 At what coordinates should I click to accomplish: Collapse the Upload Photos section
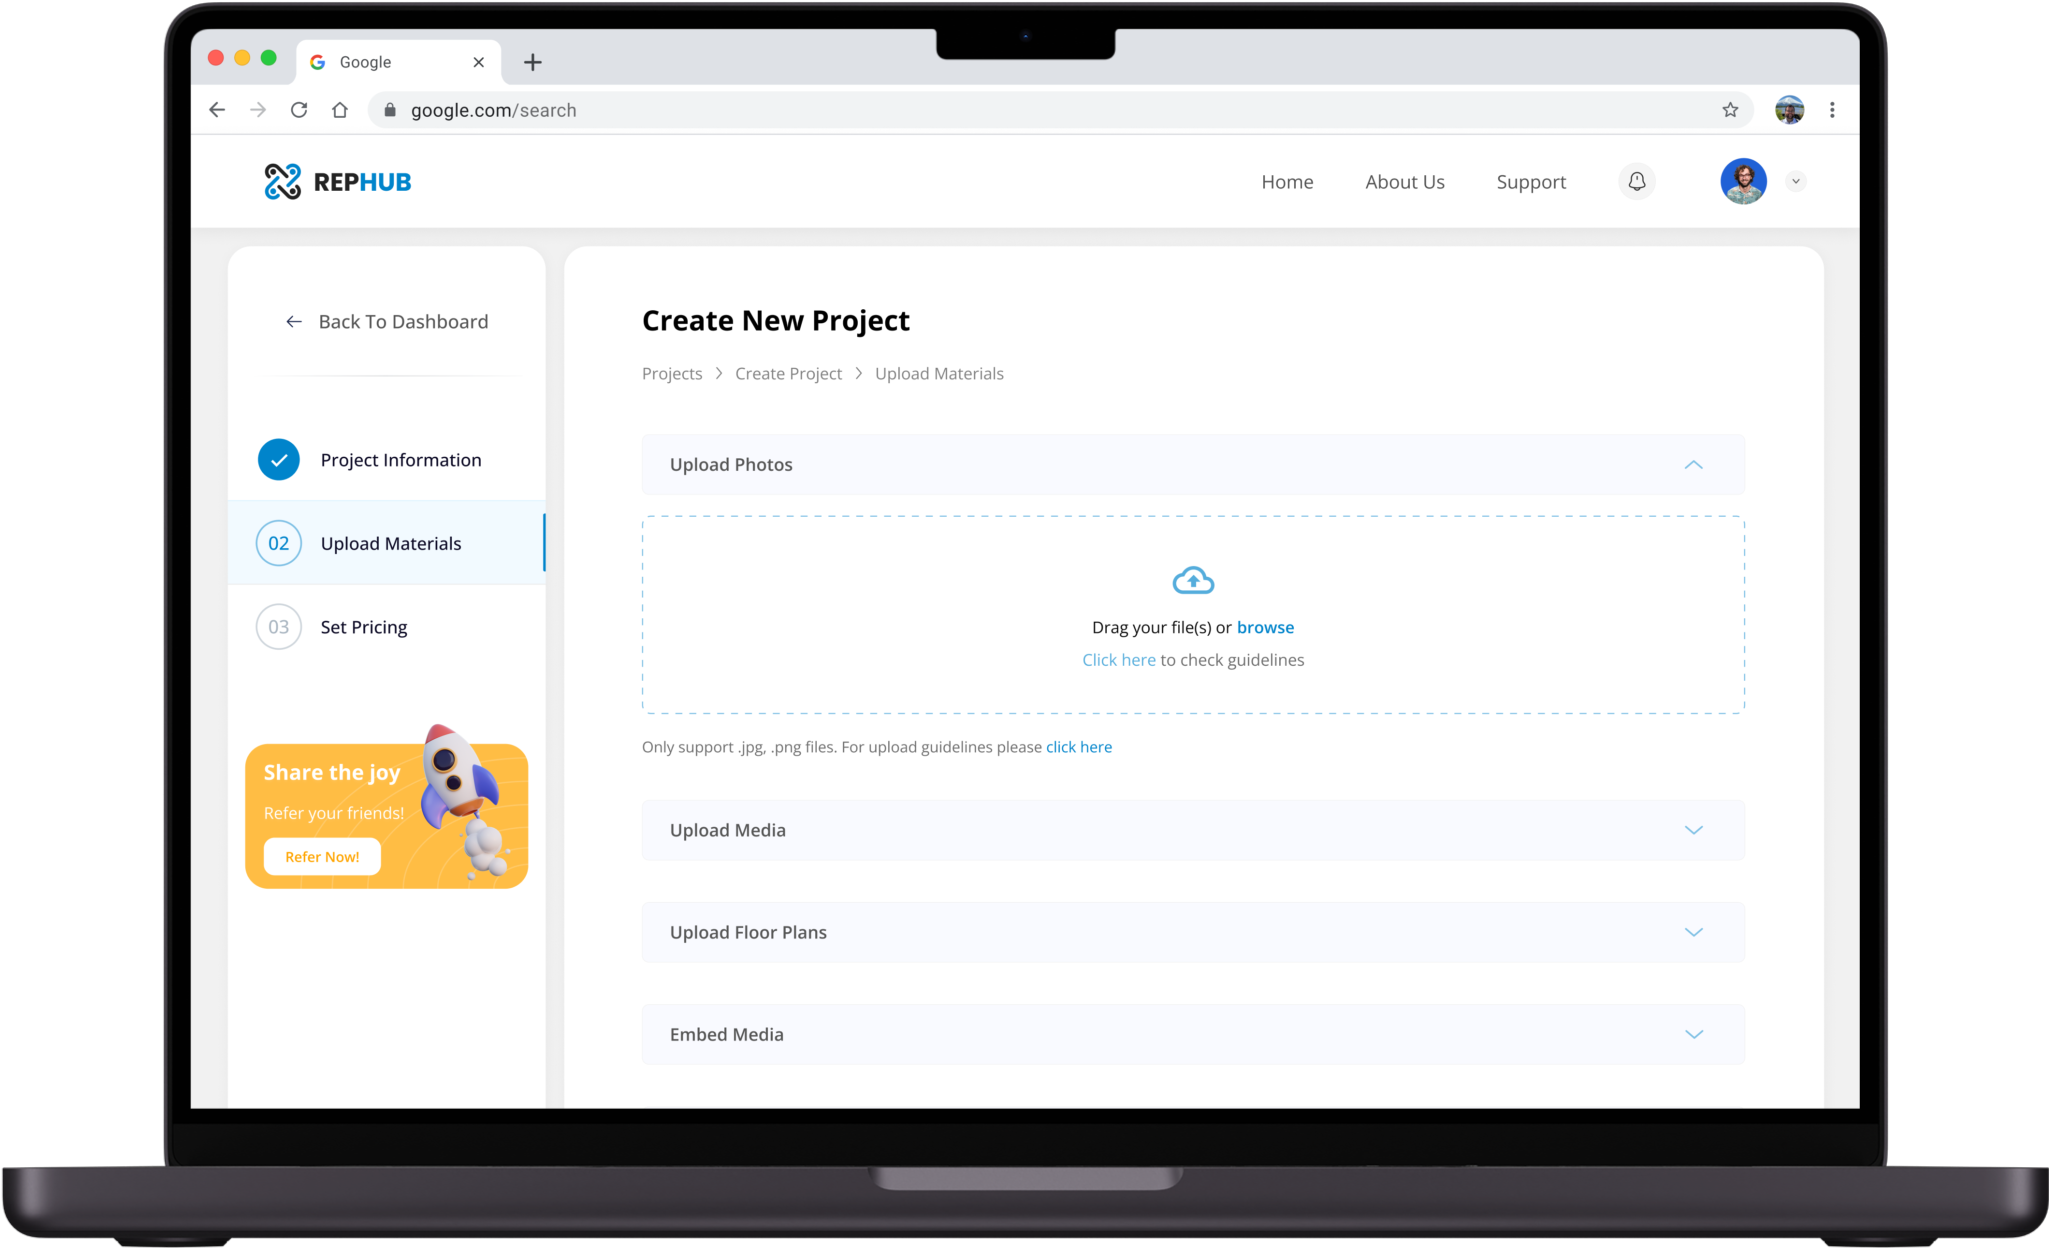(x=1693, y=464)
